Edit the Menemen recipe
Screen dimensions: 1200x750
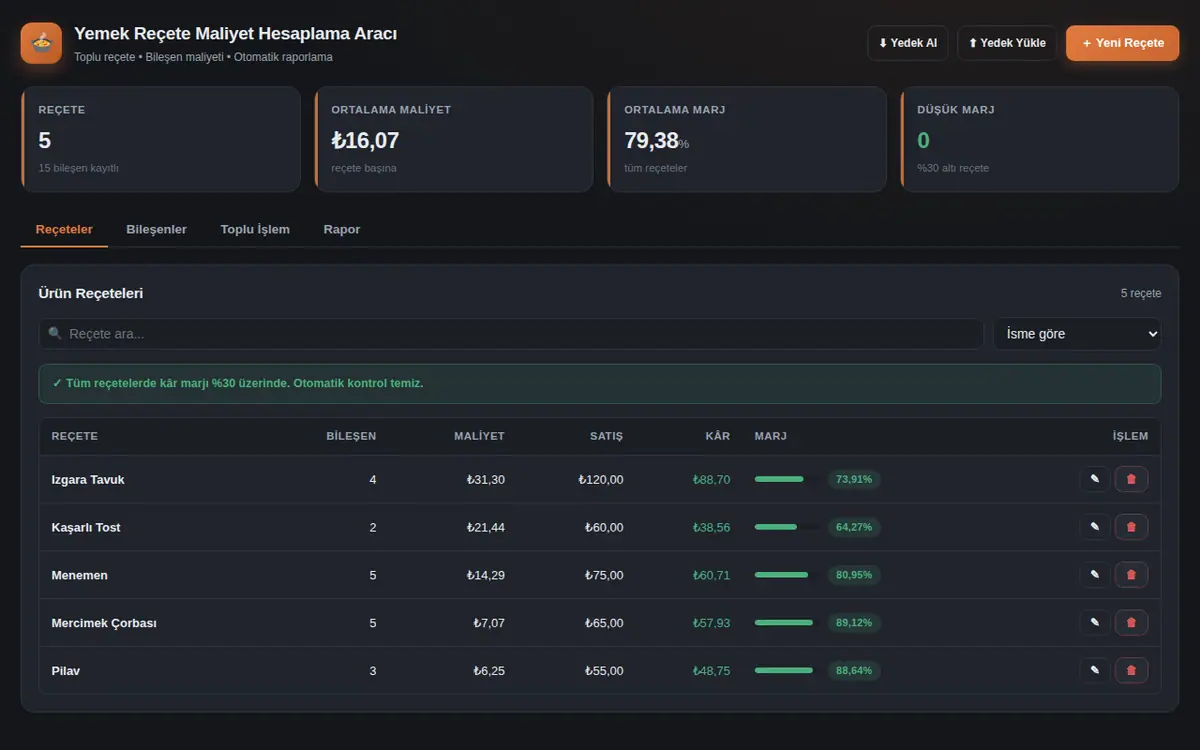click(1094, 575)
